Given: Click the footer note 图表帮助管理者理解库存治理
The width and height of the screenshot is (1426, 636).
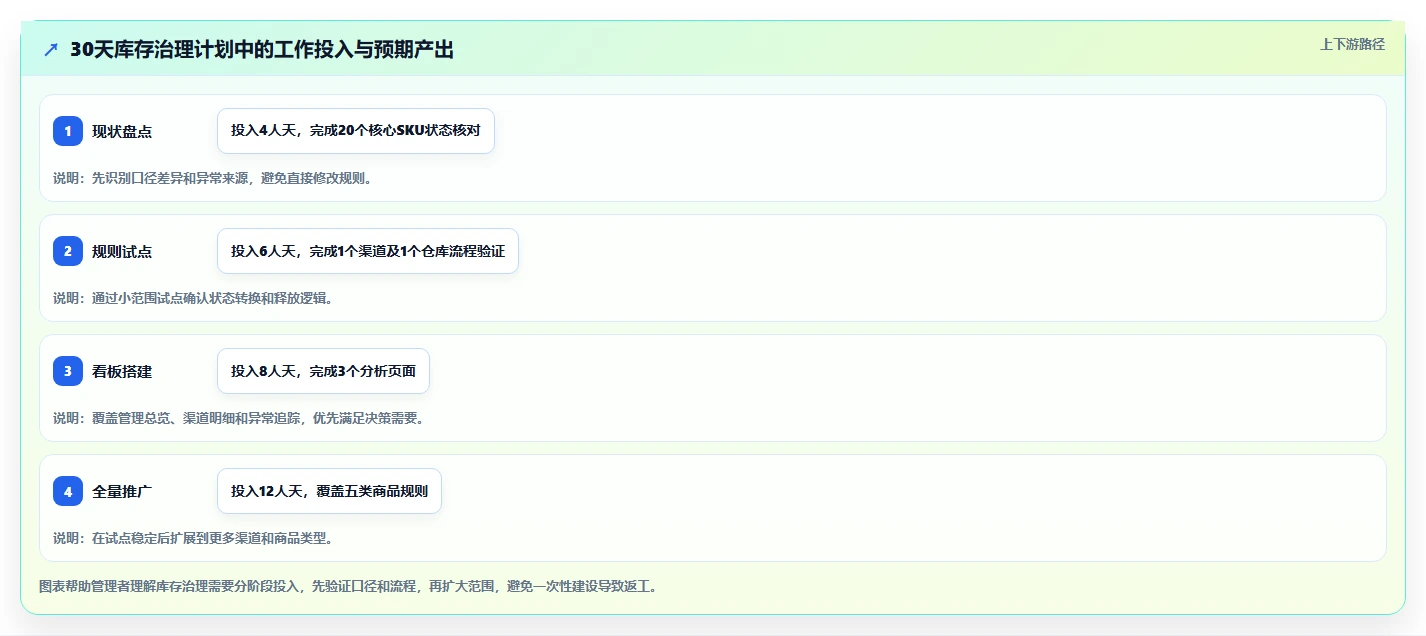Looking at the screenshot, I should 348,586.
